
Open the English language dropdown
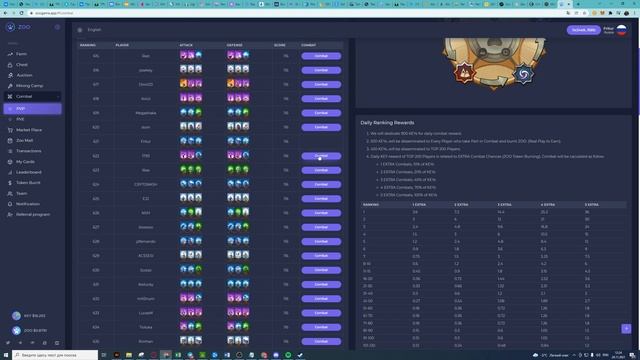(94, 30)
